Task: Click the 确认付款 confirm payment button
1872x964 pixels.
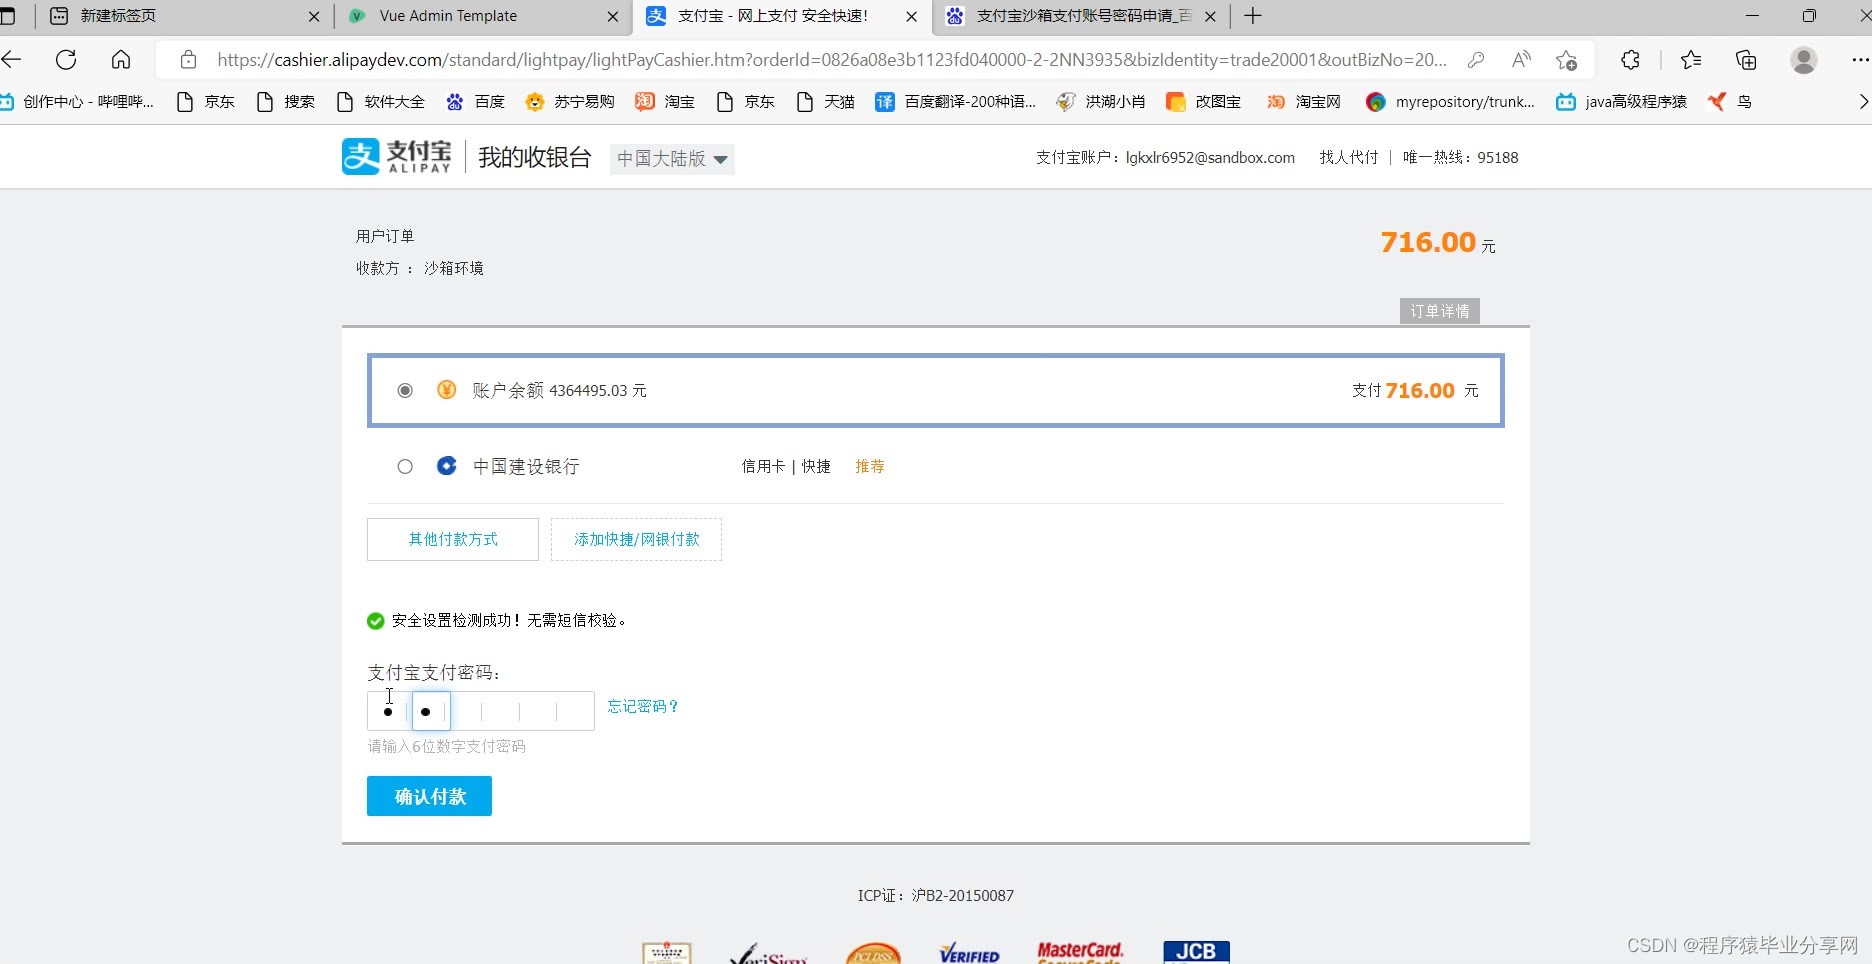Action: click(429, 796)
